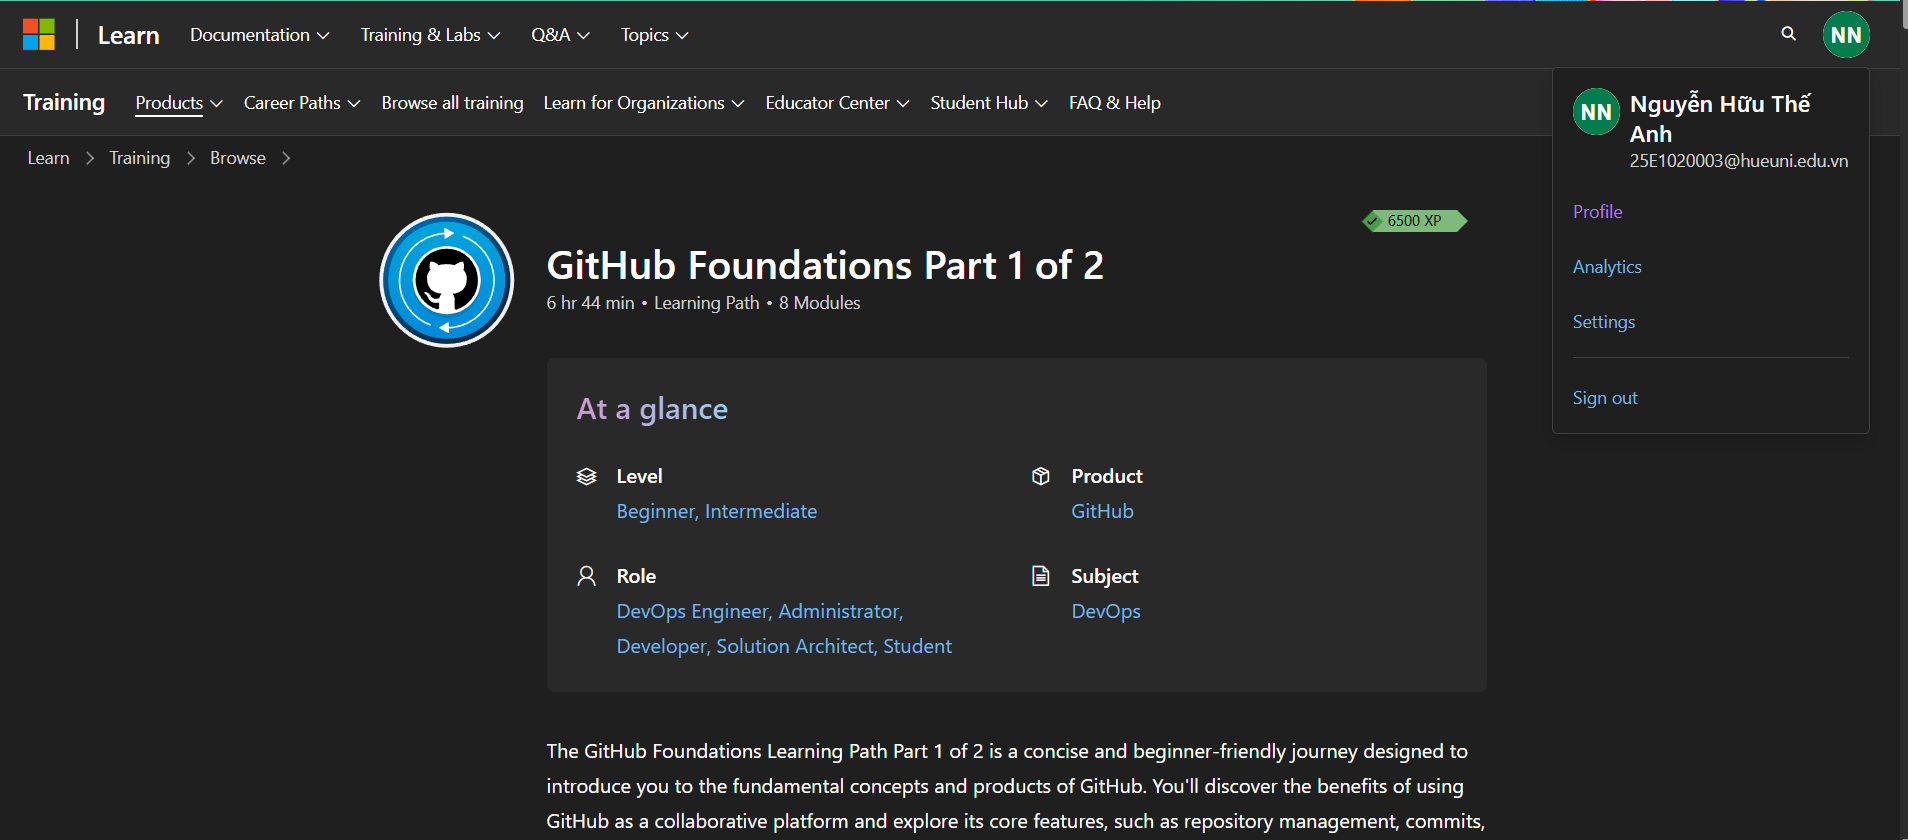Screen dimensions: 1908x840
Task: Click the Product cube icon
Action: (x=1041, y=476)
